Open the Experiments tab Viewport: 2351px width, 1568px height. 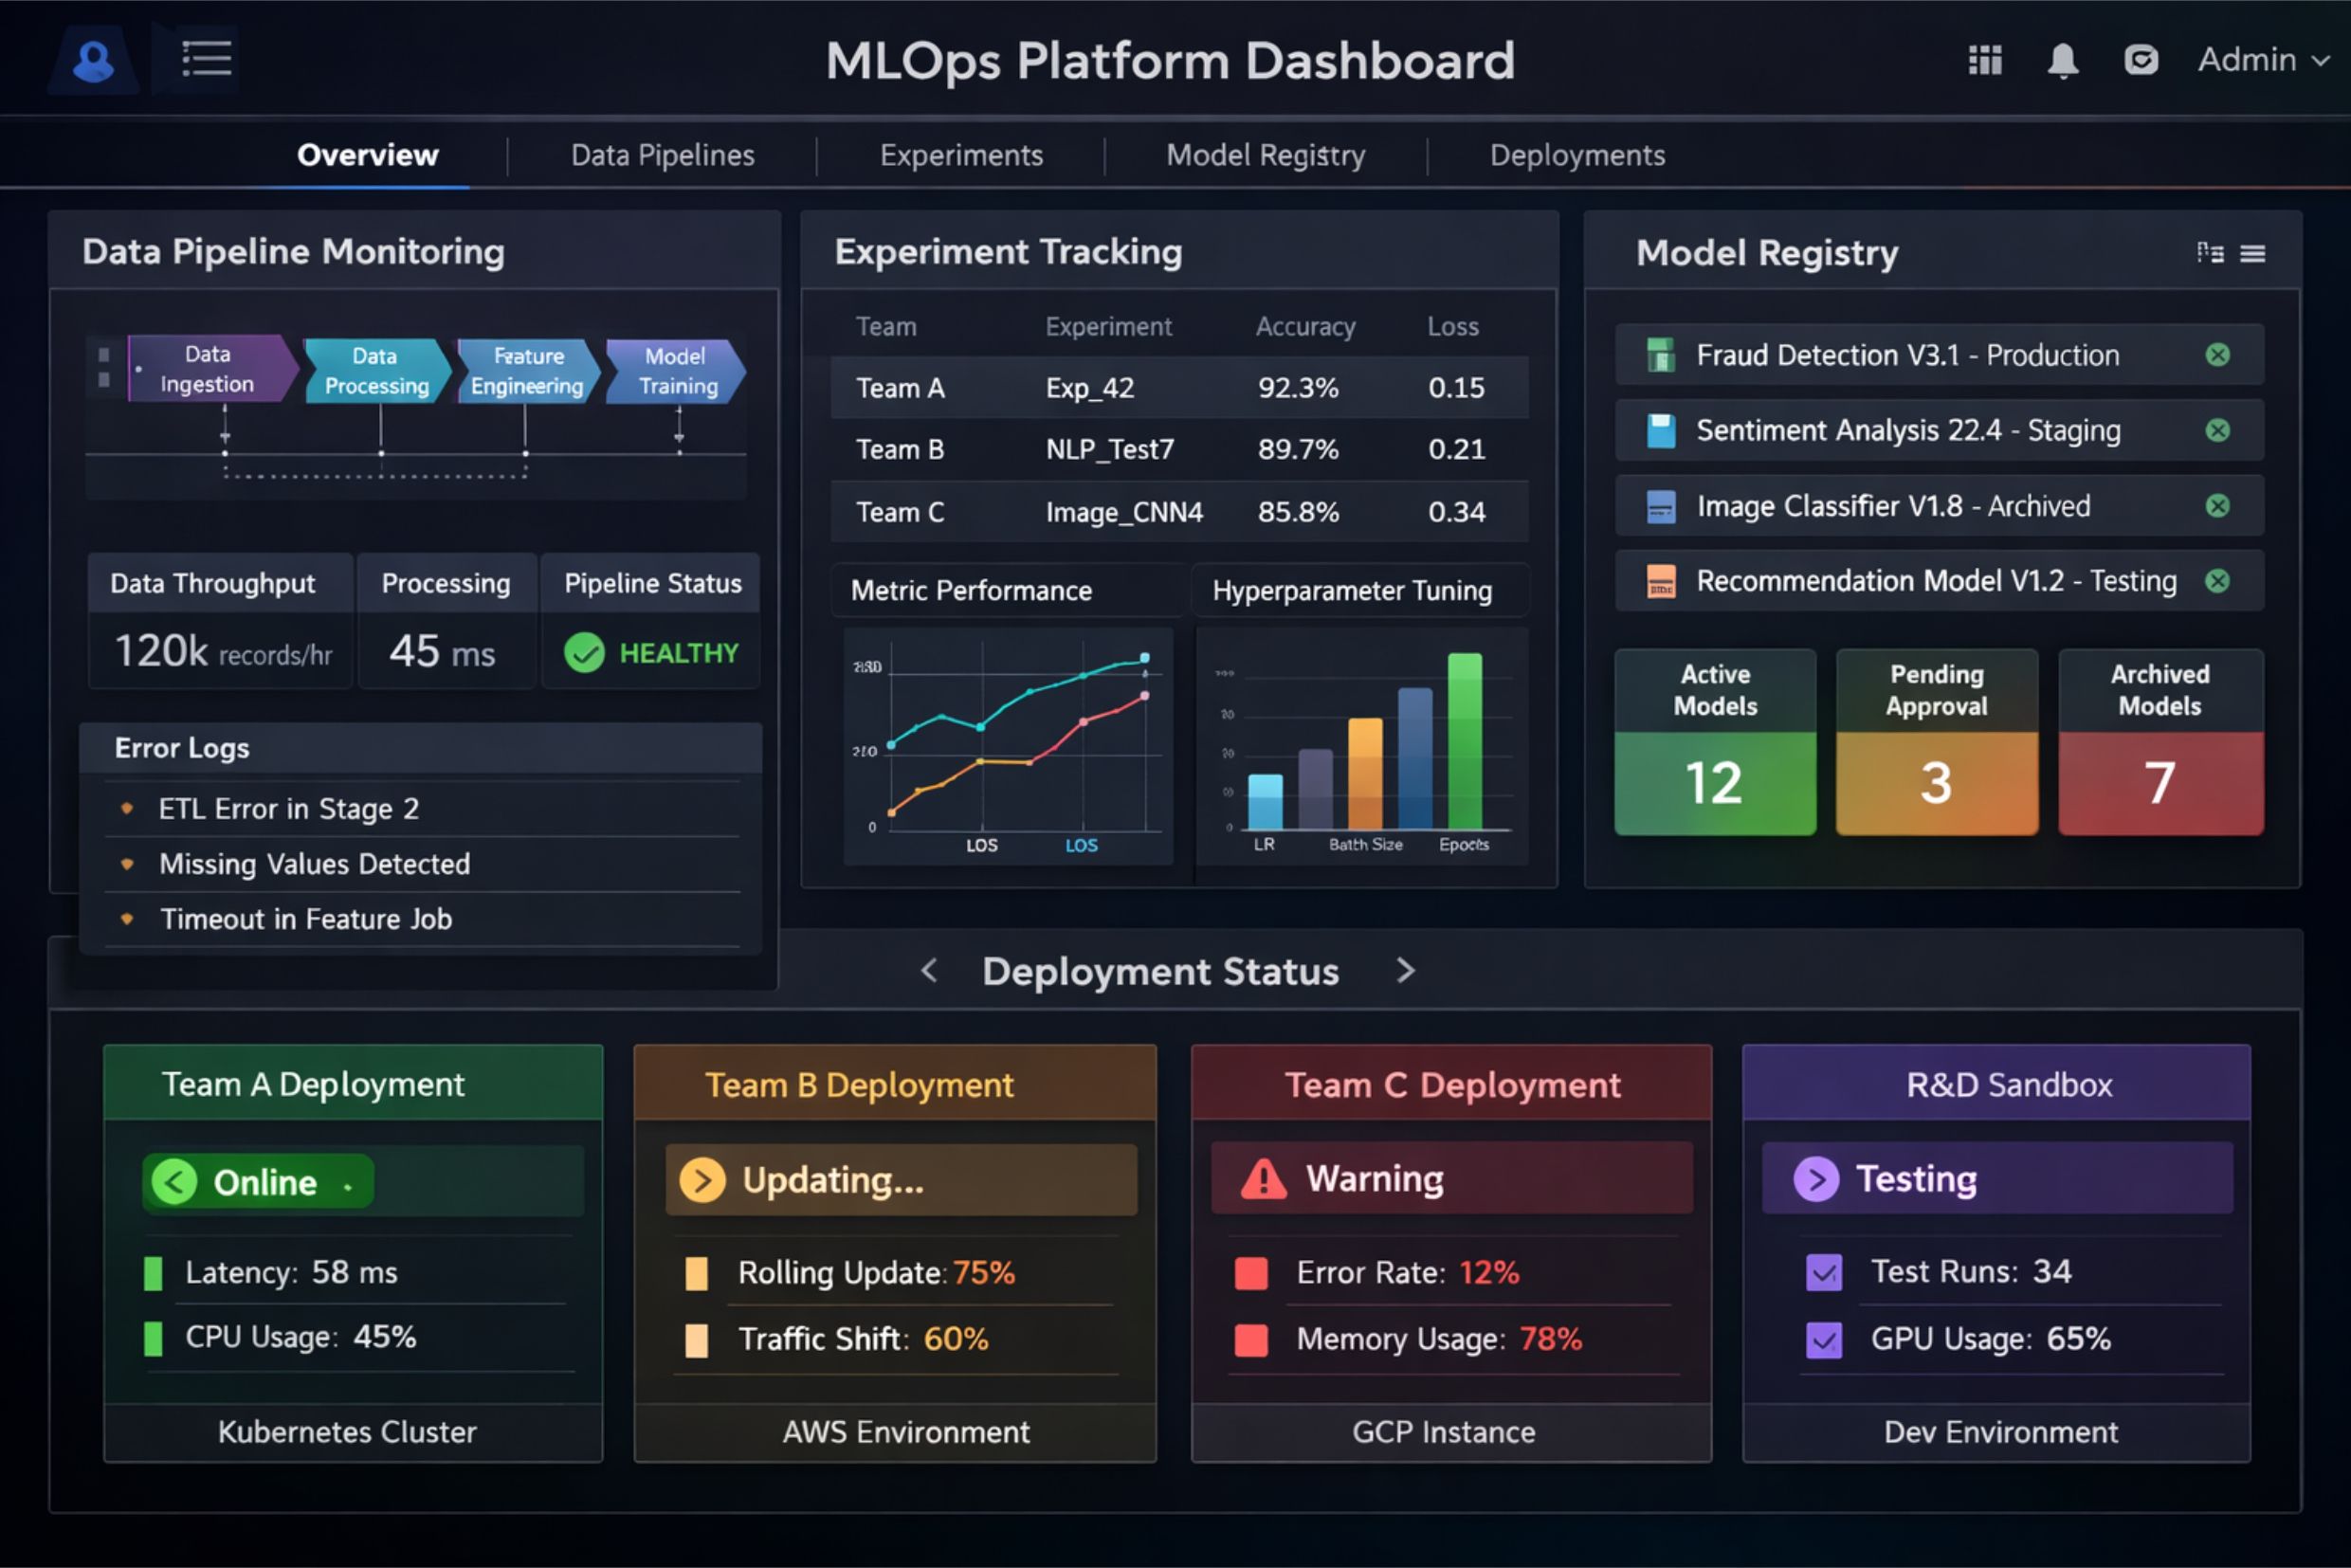point(960,155)
